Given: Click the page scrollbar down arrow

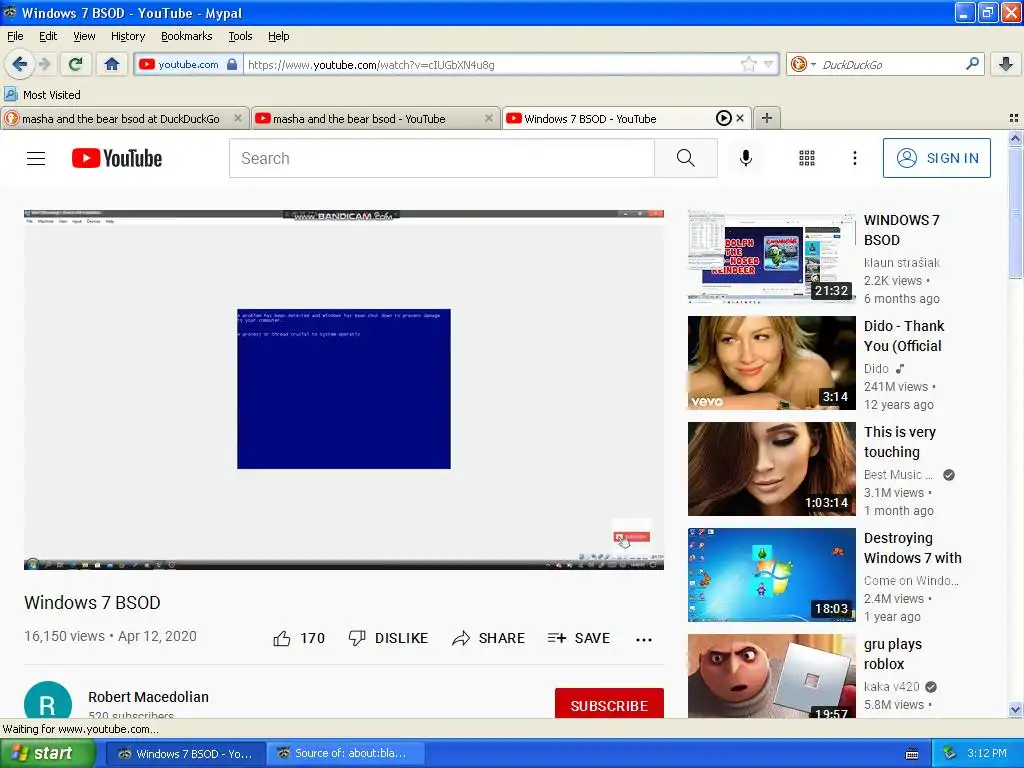Looking at the screenshot, I should click(1015, 709).
